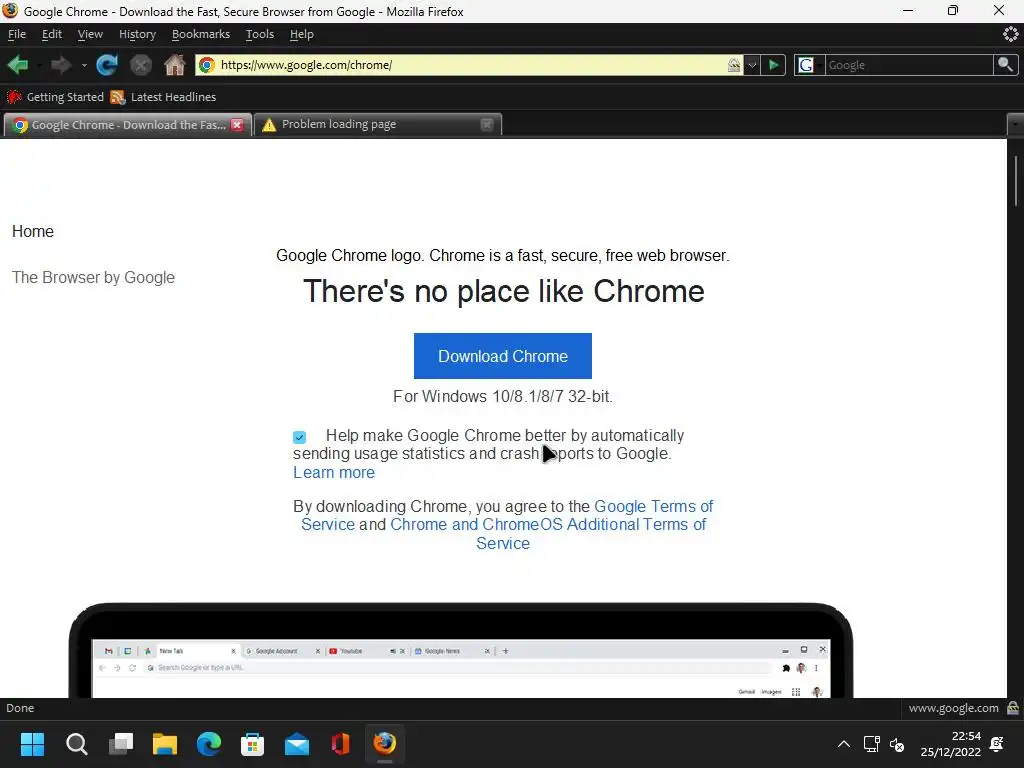Click The Browser by Google link
Image resolution: width=1024 pixels, height=768 pixels.
tap(93, 278)
